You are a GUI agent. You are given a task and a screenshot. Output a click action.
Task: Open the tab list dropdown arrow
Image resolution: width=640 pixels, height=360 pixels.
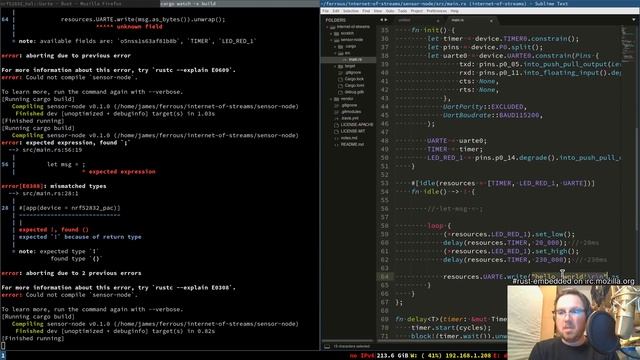634,20
